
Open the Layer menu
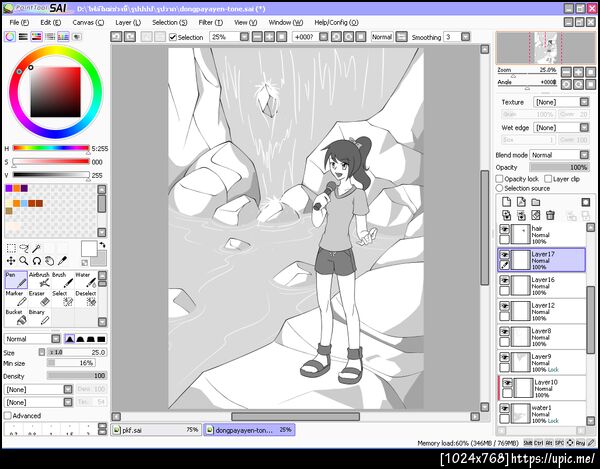(x=128, y=23)
